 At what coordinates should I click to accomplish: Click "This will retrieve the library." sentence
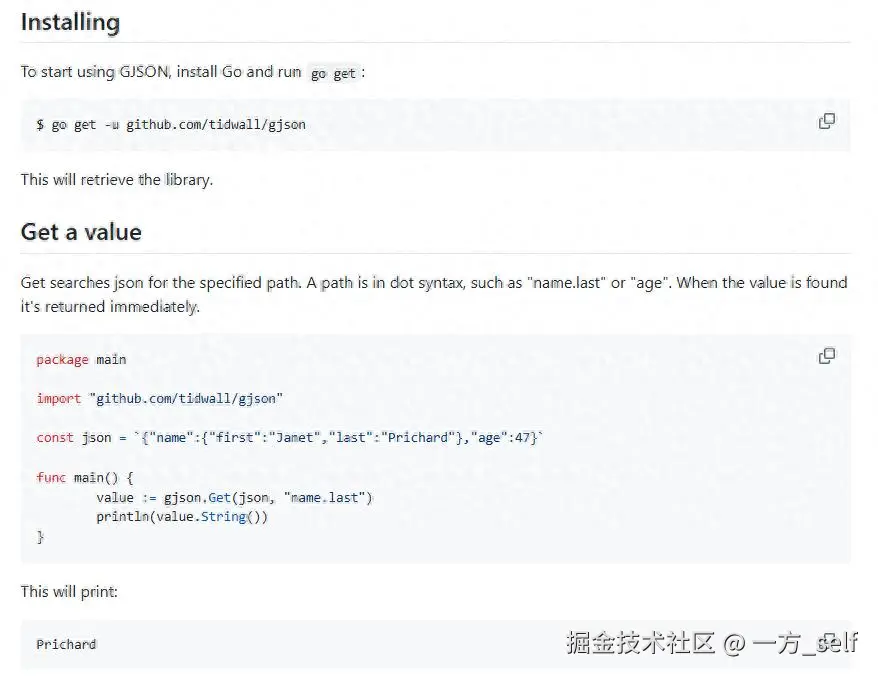click(x=116, y=180)
